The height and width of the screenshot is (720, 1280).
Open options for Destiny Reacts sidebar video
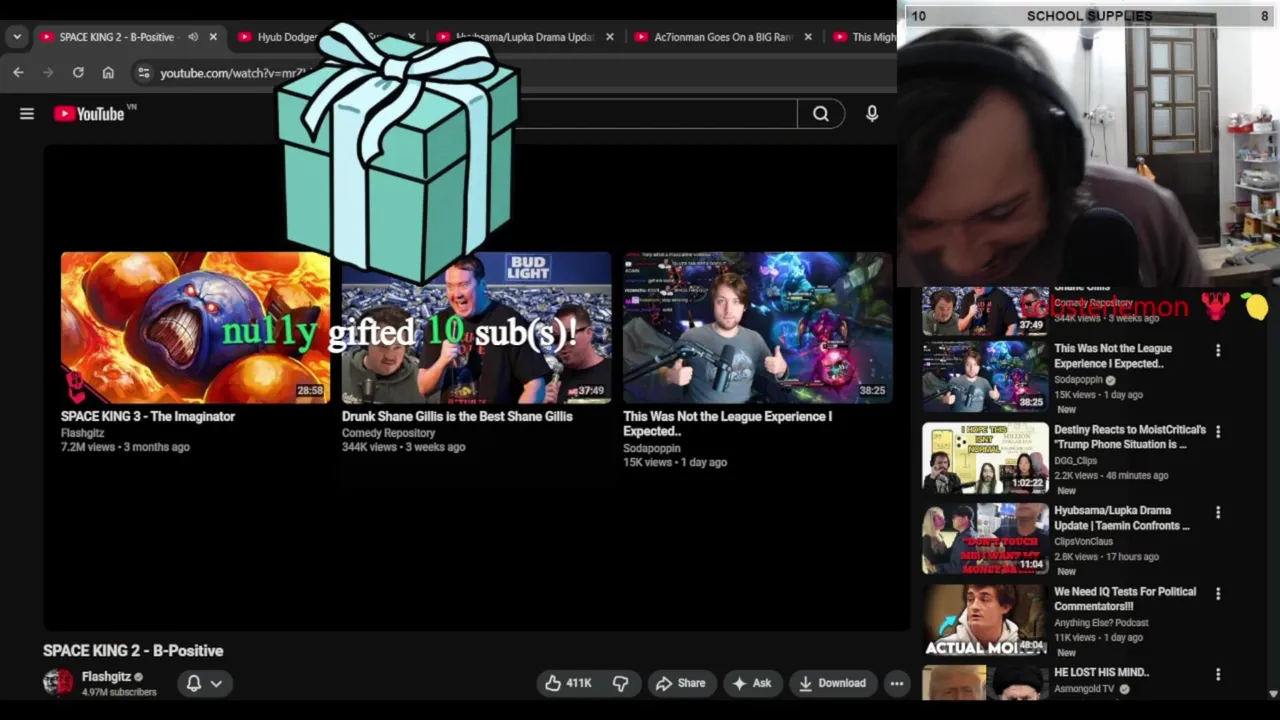pos(1218,432)
